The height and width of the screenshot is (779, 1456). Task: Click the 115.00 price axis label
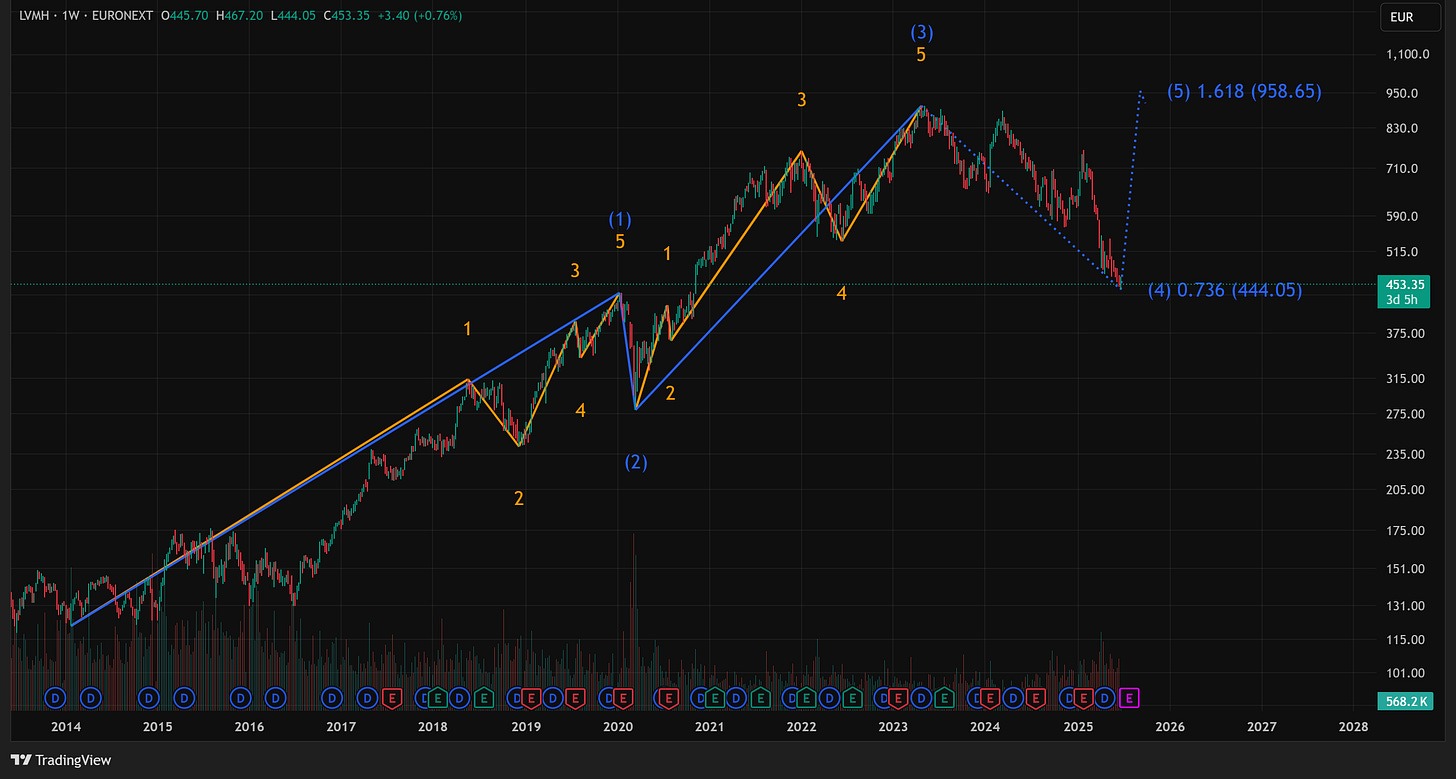click(1404, 639)
